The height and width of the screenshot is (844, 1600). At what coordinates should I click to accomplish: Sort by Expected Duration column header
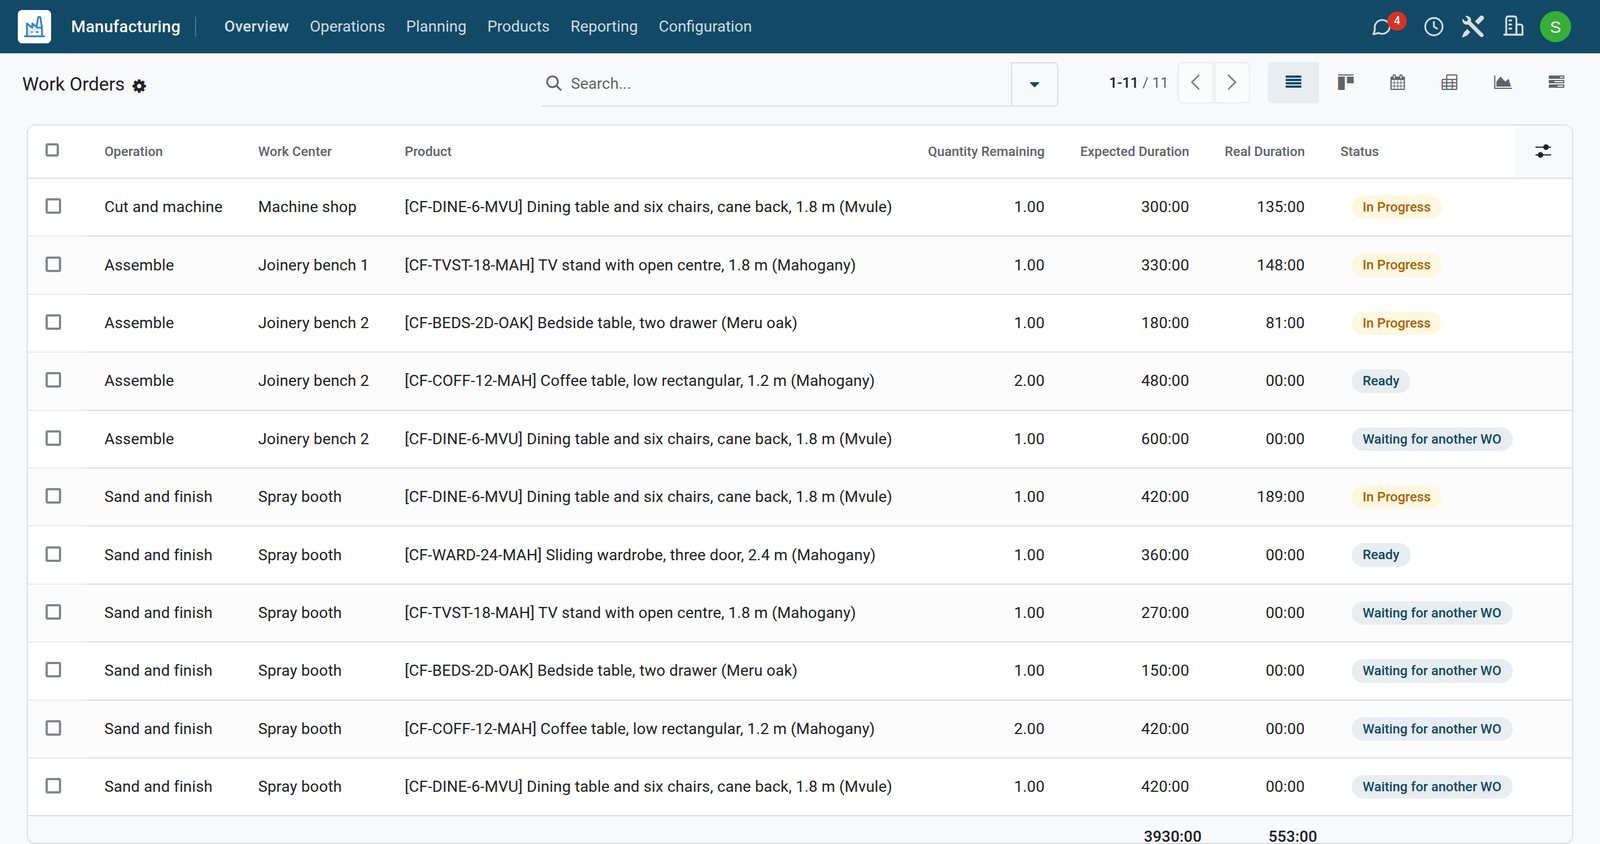(x=1134, y=151)
